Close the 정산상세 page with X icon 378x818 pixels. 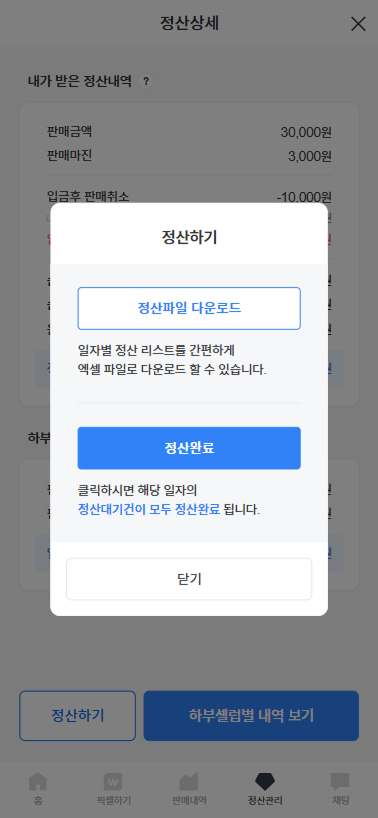(x=358, y=24)
